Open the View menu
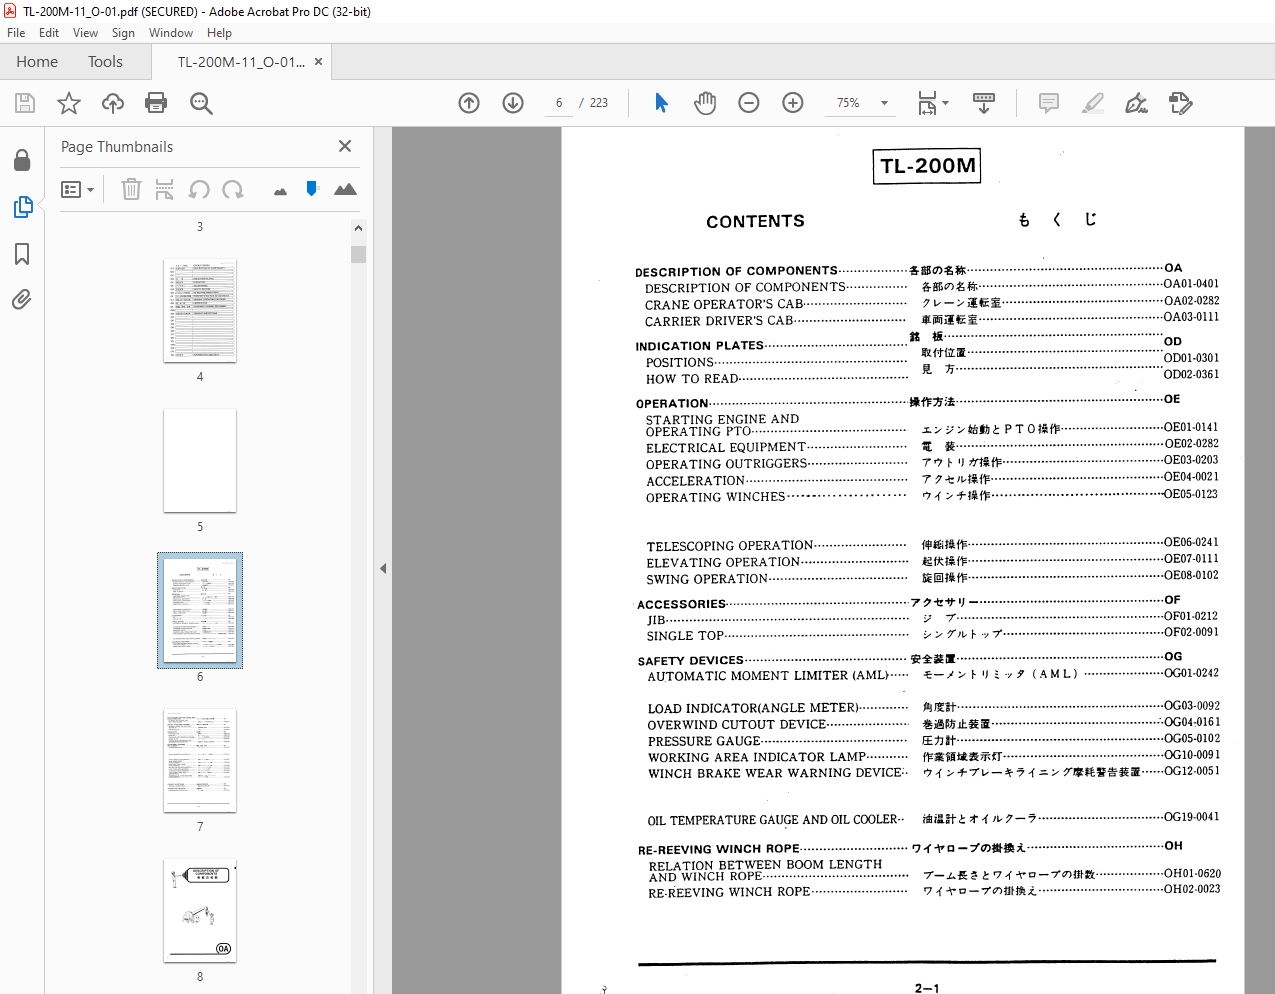Image resolution: width=1275 pixels, height=994 pixels. (86, 32)
